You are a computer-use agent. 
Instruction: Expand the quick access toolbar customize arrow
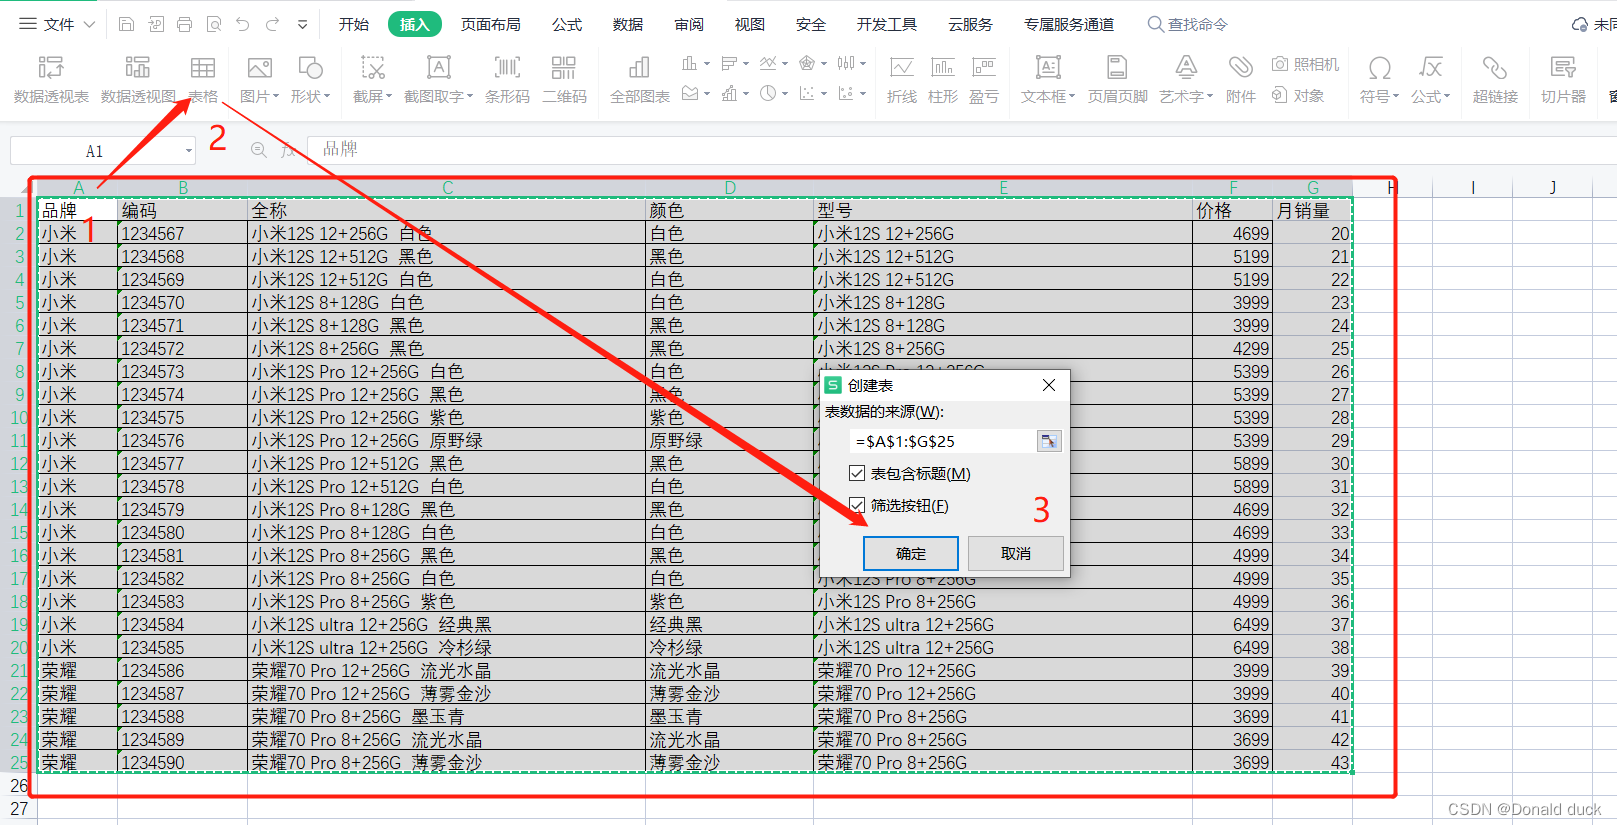302,24
